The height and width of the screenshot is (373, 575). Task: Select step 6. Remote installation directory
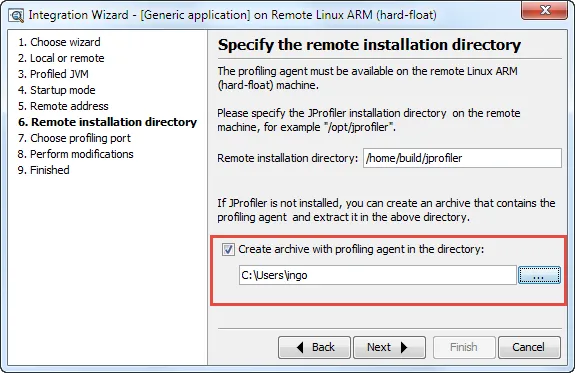[107, 122]
